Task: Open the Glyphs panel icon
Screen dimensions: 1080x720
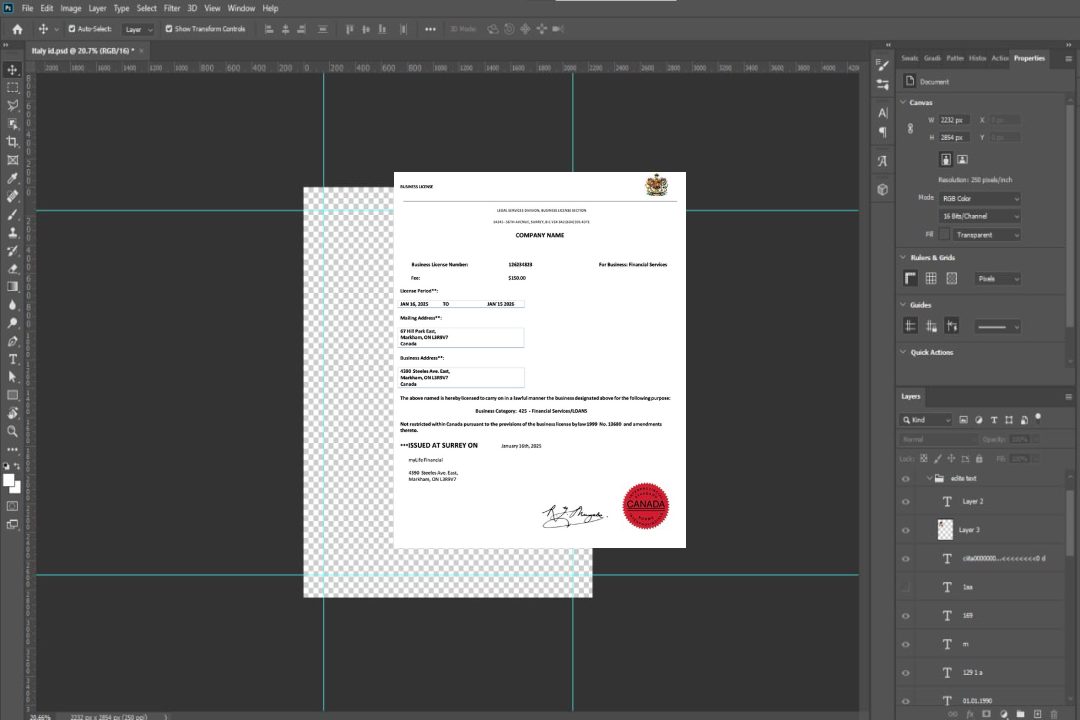Action: tap(882, 161)
